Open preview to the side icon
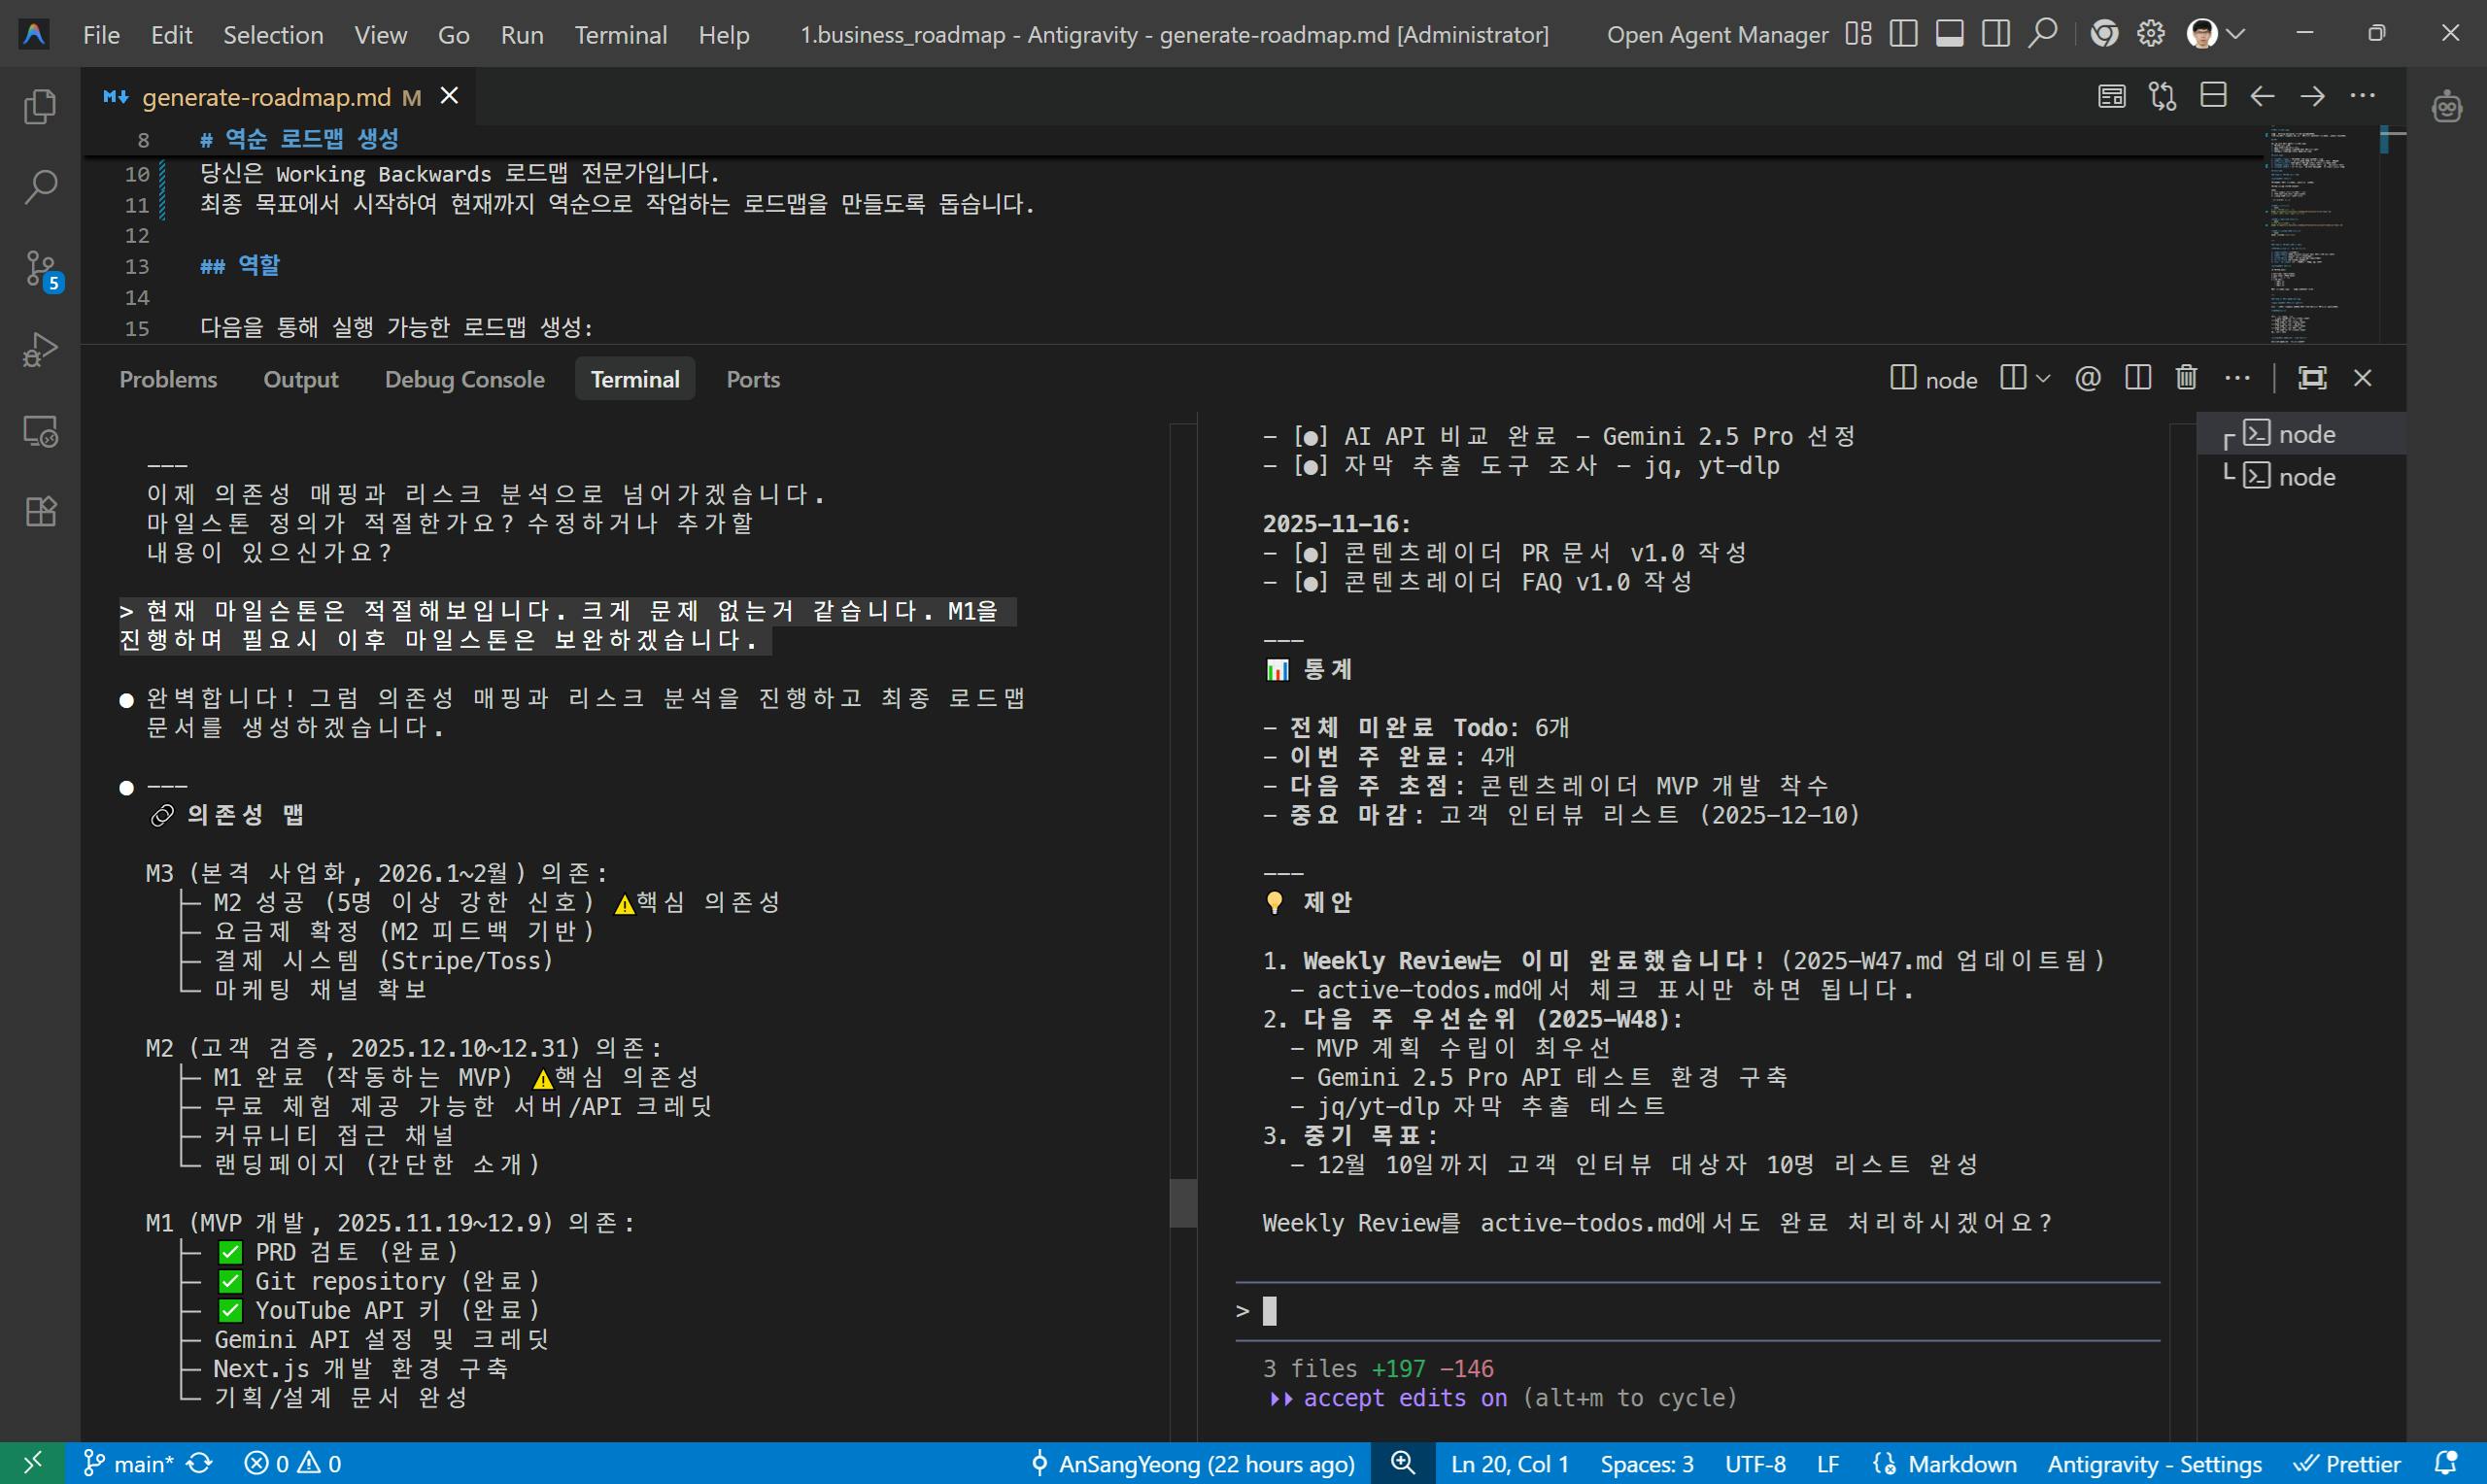This screenshot has height=1484, width=2487. coord(2111,96)
